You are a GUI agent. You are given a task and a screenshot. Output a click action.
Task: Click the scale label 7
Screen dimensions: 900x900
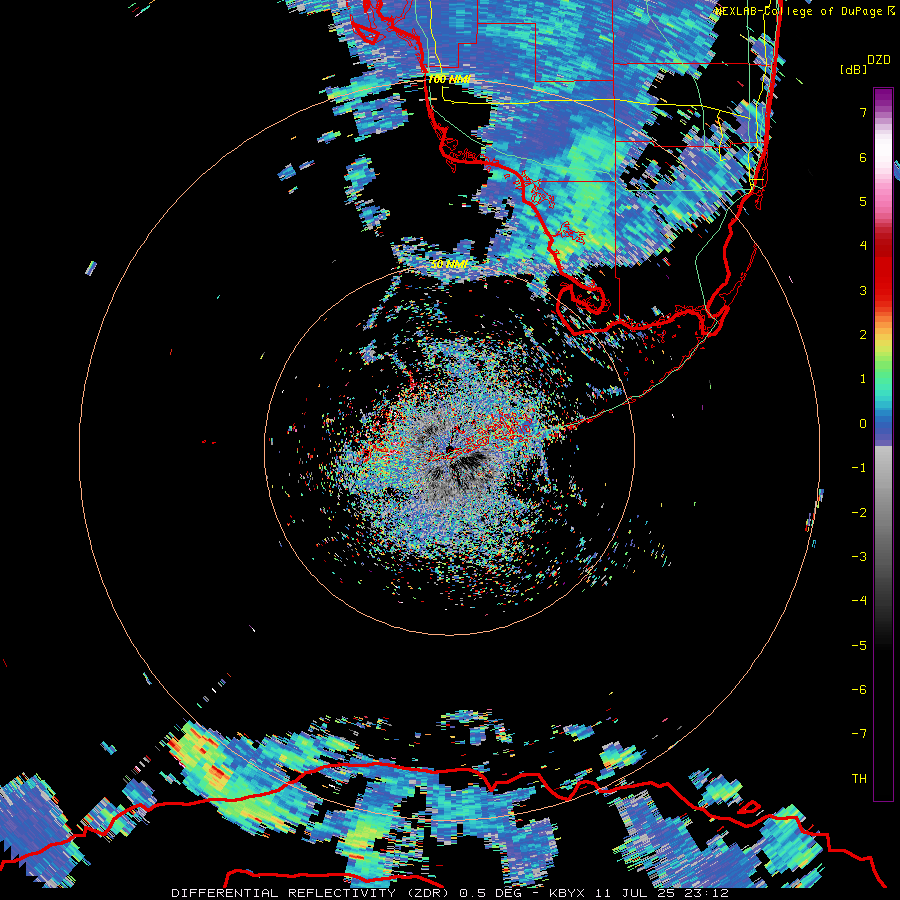coord(863,112)
